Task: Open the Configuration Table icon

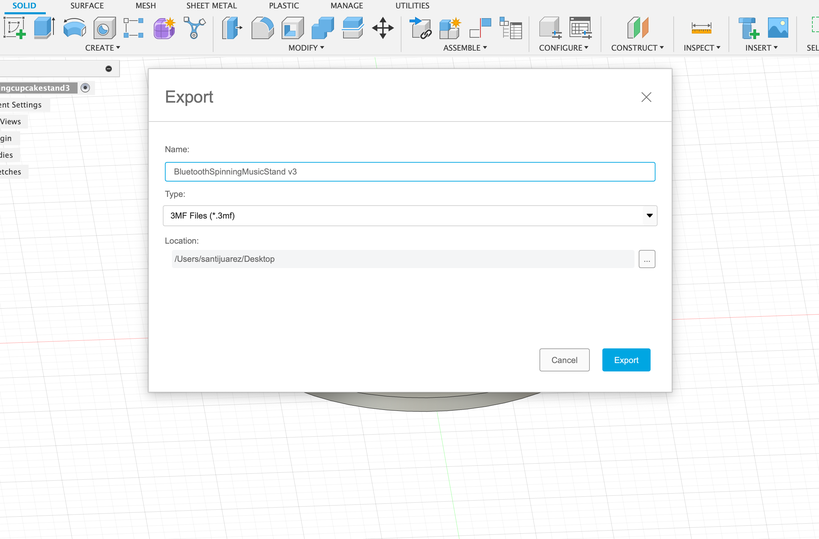Action: click(580, 28)
